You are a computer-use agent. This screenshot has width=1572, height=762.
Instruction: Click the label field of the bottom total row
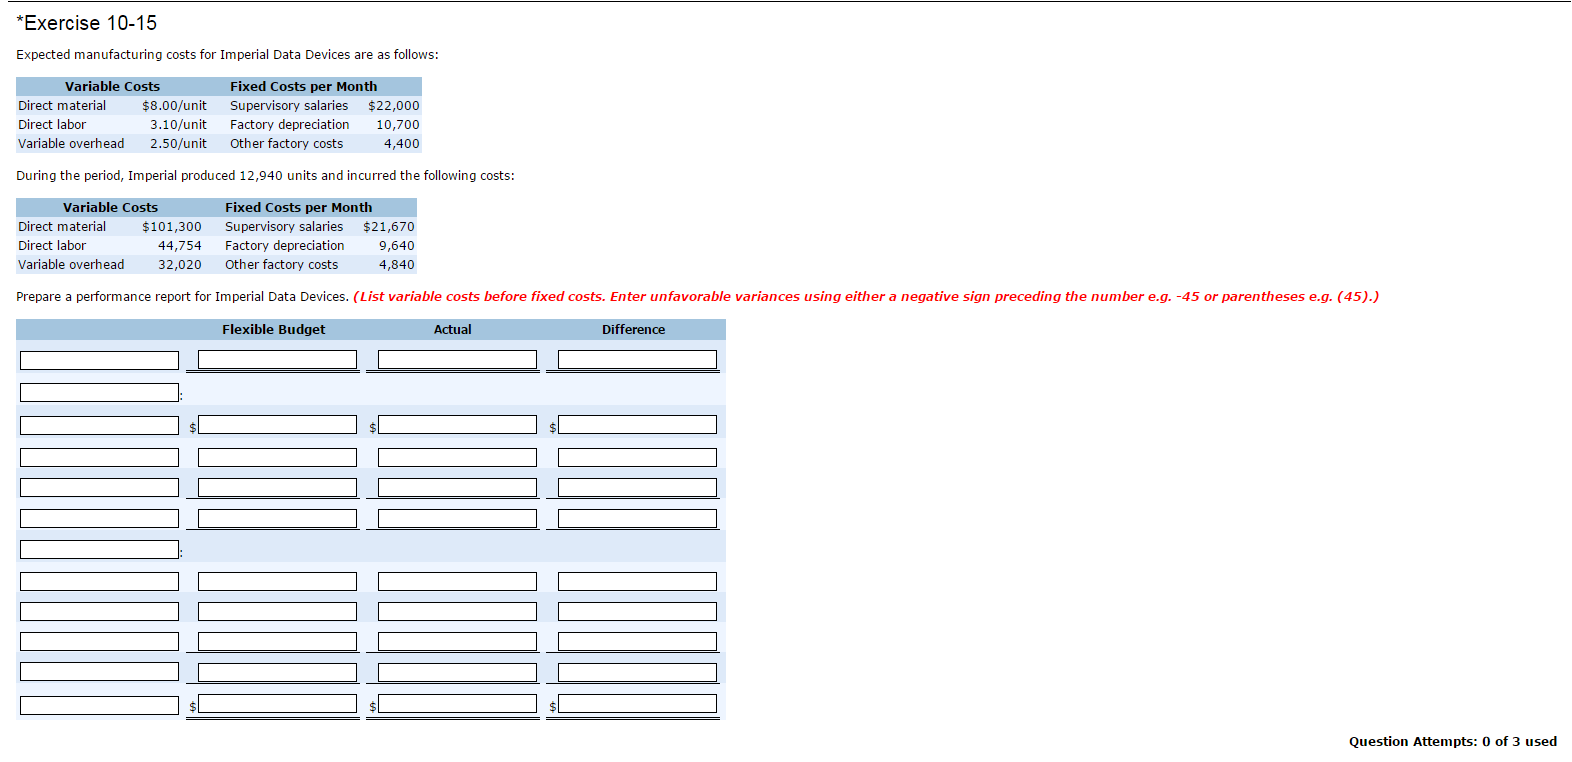(x=99, y=705)
